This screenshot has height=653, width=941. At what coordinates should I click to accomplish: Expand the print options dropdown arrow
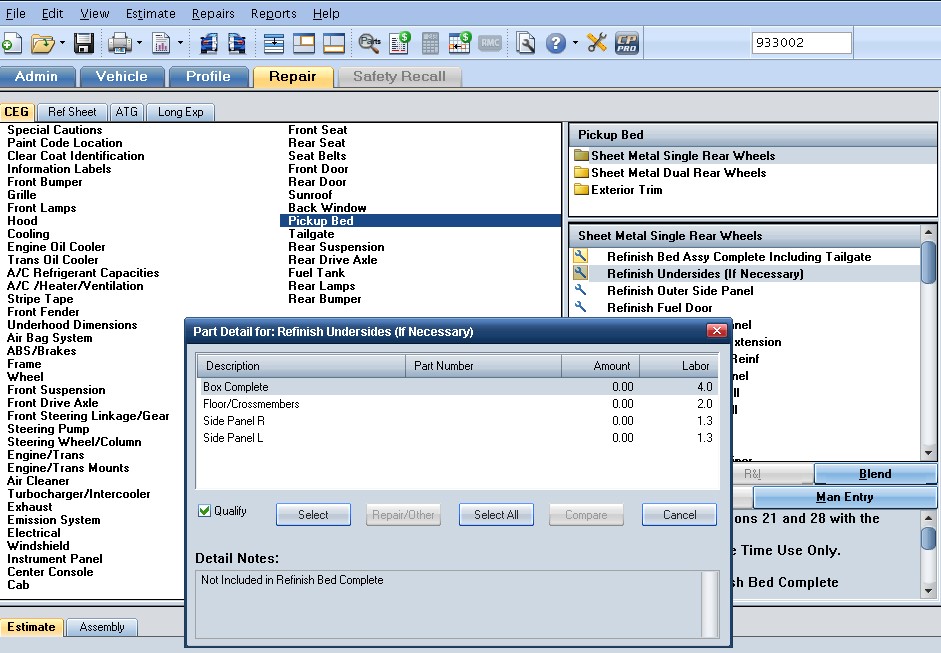(139, 43)
